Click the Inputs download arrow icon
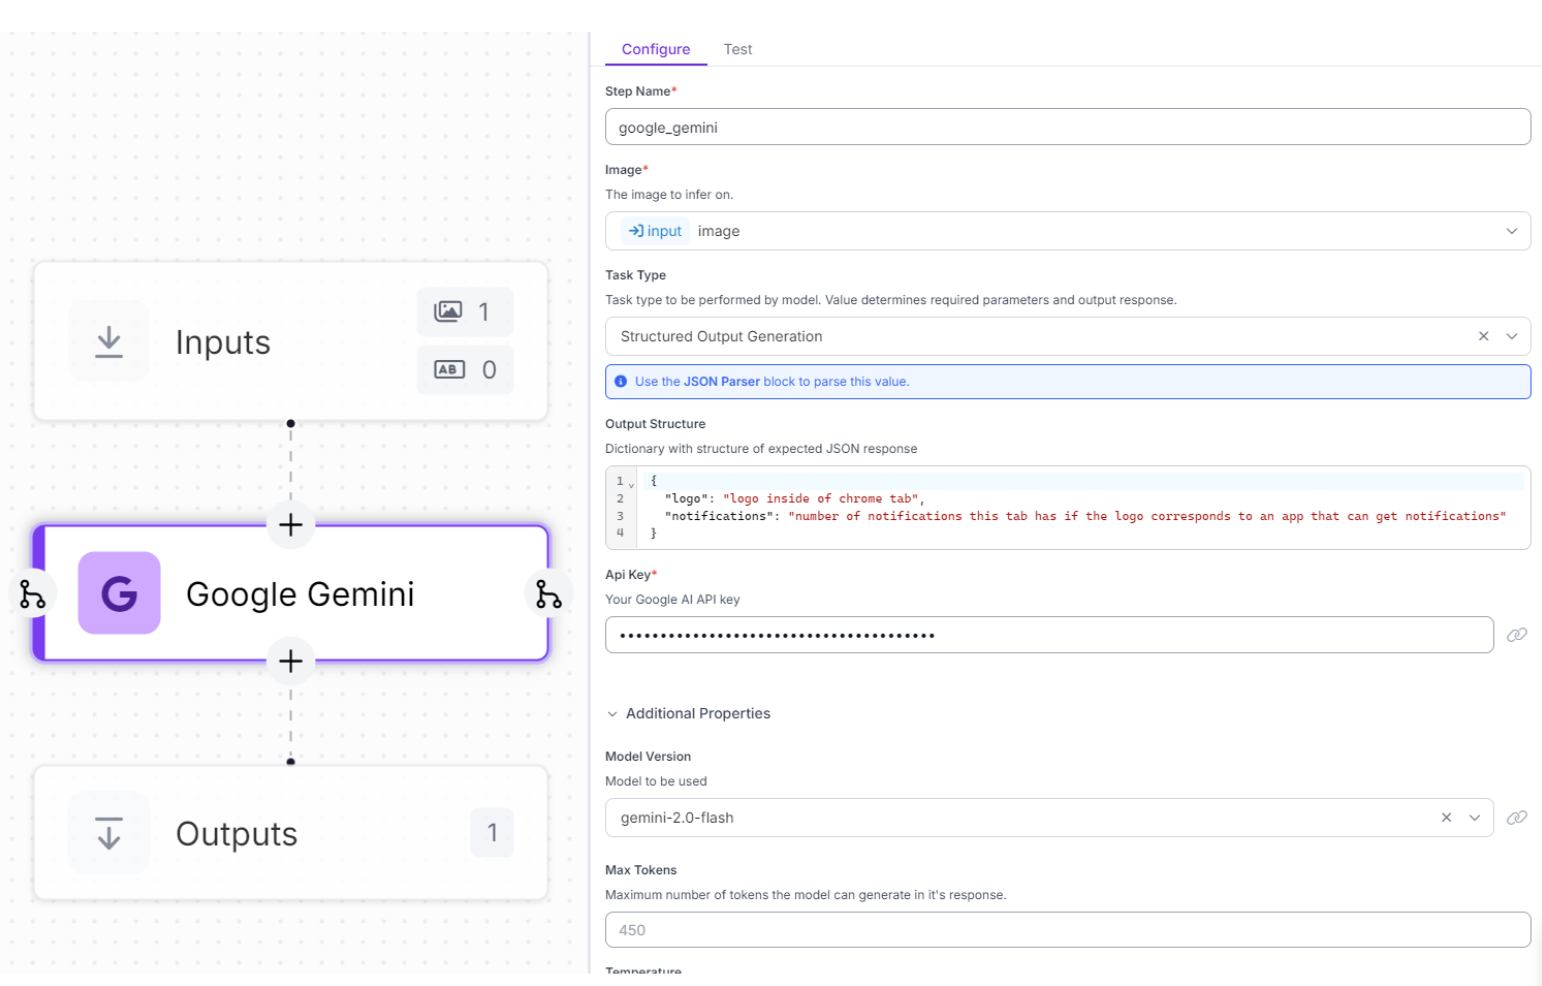 point(109,342)
